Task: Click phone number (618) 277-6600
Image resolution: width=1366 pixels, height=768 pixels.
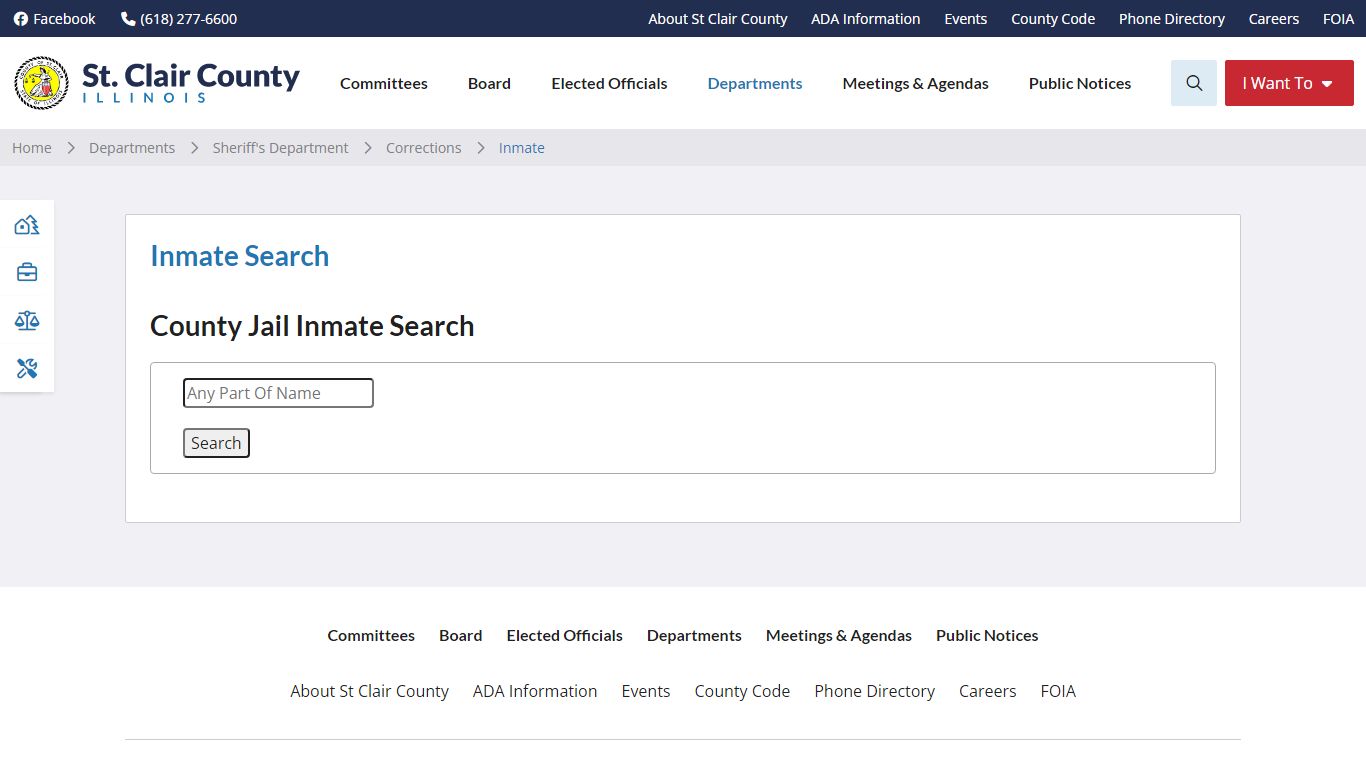Action: 179,19
